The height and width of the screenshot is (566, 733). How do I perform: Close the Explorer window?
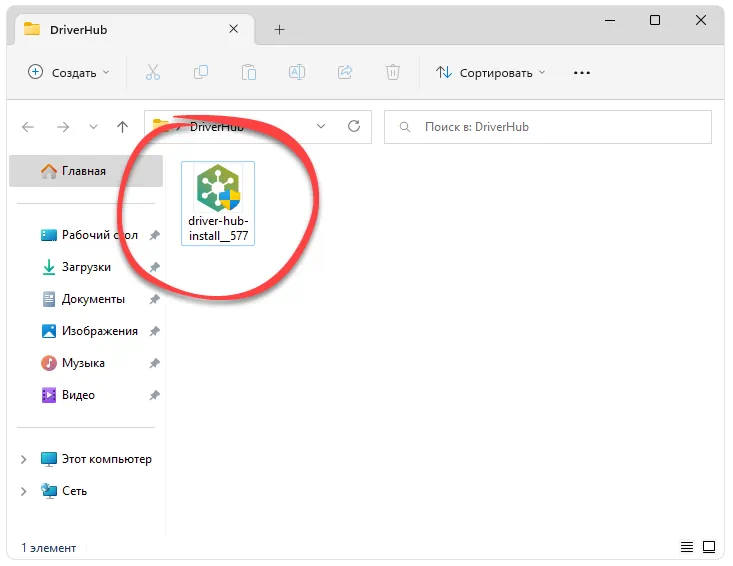[x=701, y=20]
